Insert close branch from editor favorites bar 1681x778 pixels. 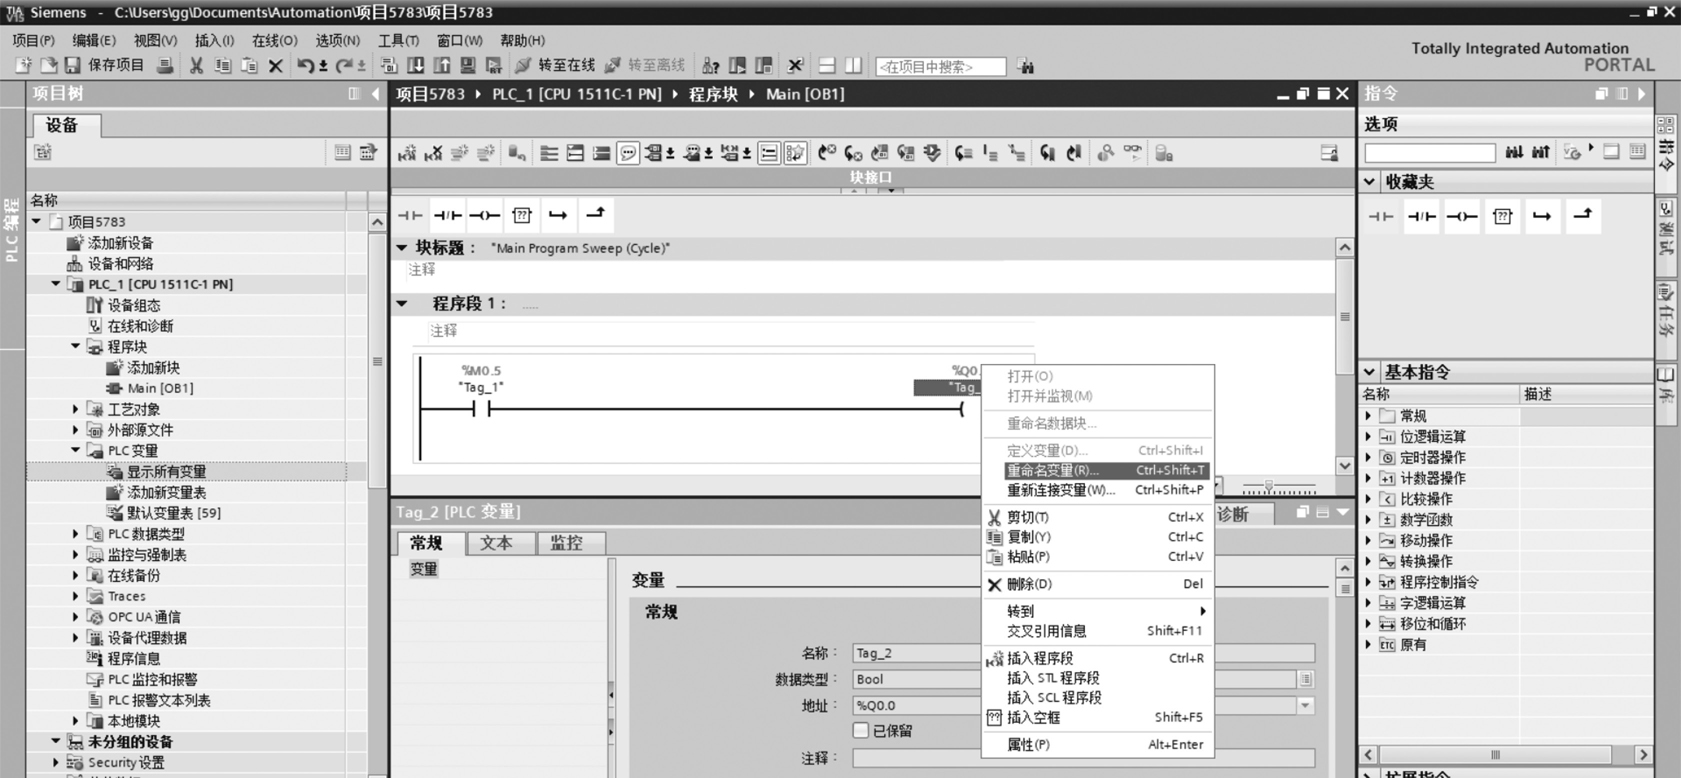pyautogui.click(x=595, y=215)
